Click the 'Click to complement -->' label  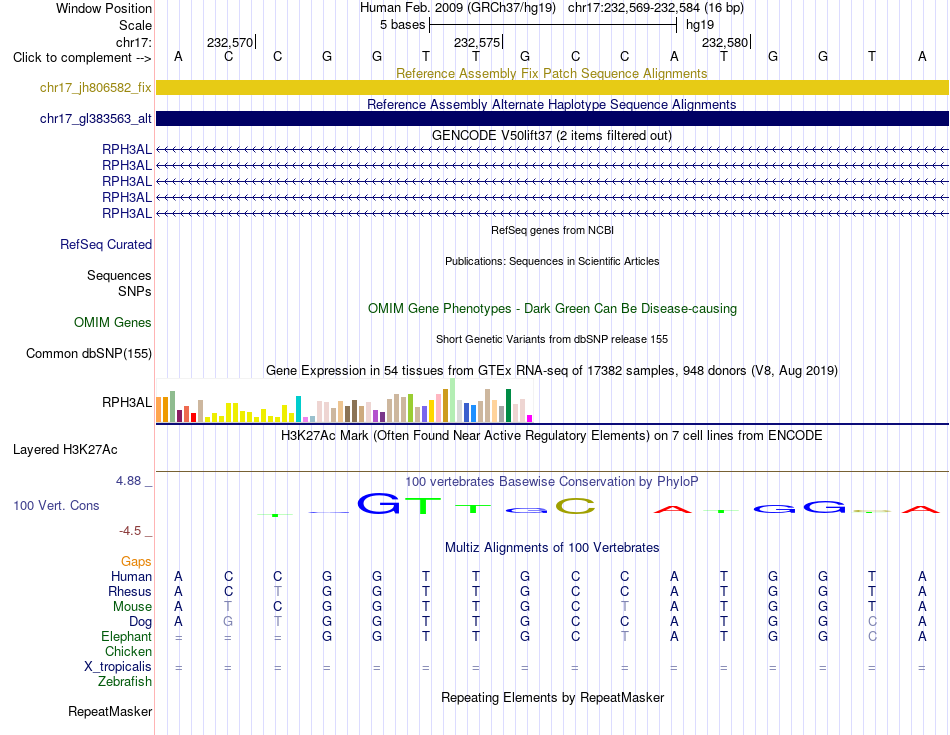click(82, 58)
